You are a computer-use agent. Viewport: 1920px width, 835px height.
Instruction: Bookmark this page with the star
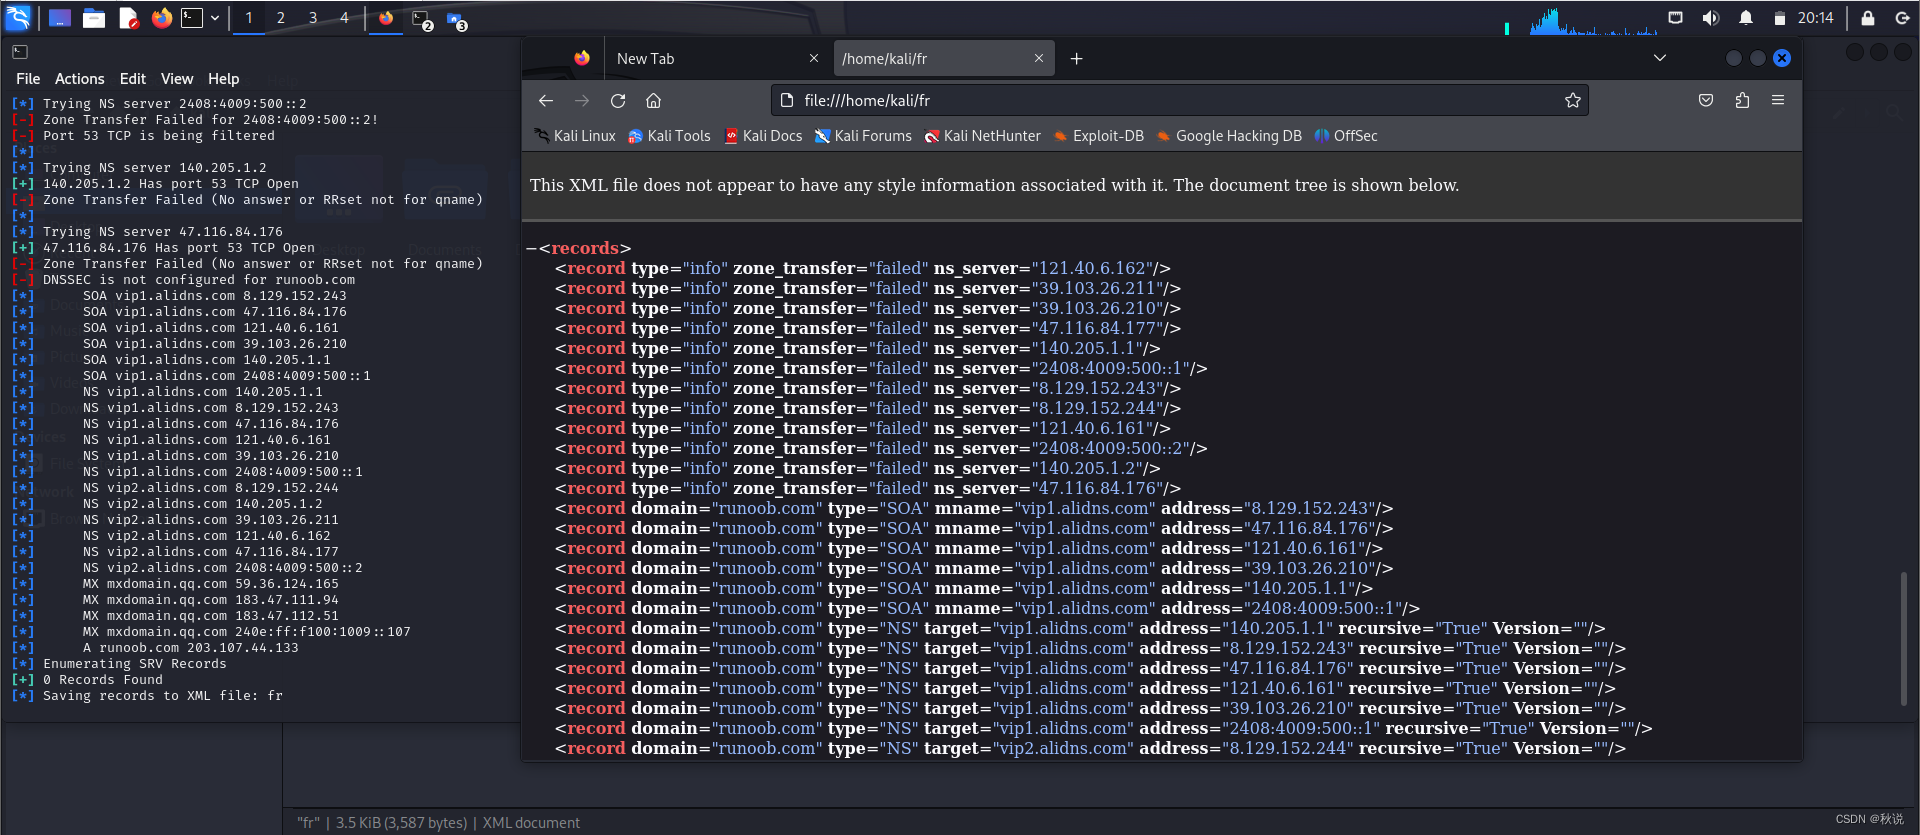pos(1573,100)
